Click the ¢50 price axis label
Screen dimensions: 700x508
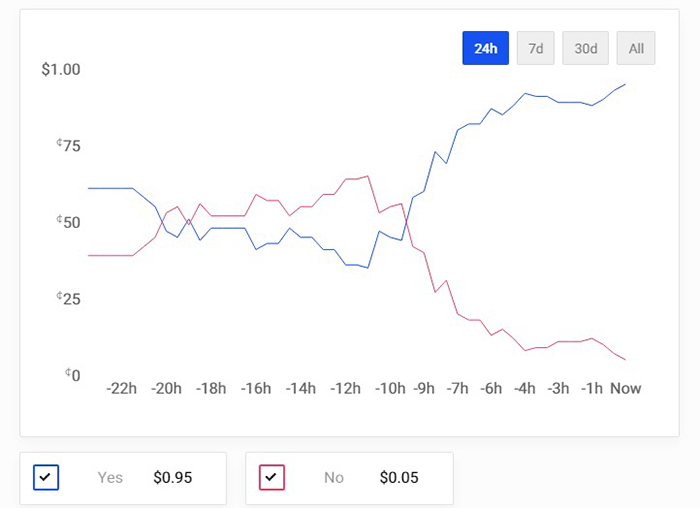coord(68,222)
